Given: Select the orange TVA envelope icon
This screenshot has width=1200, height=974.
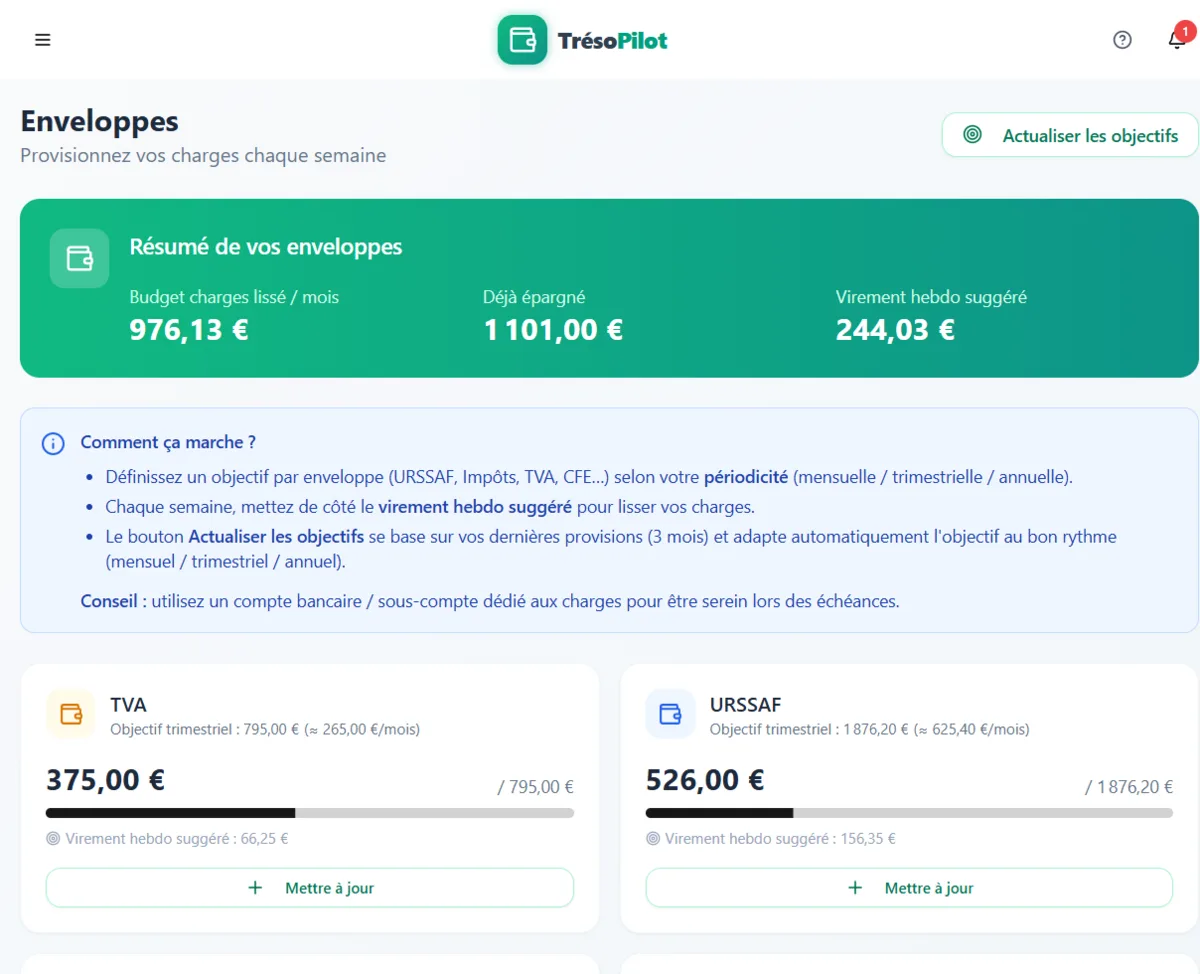Looking at the screenshot, I should point(70,714).
